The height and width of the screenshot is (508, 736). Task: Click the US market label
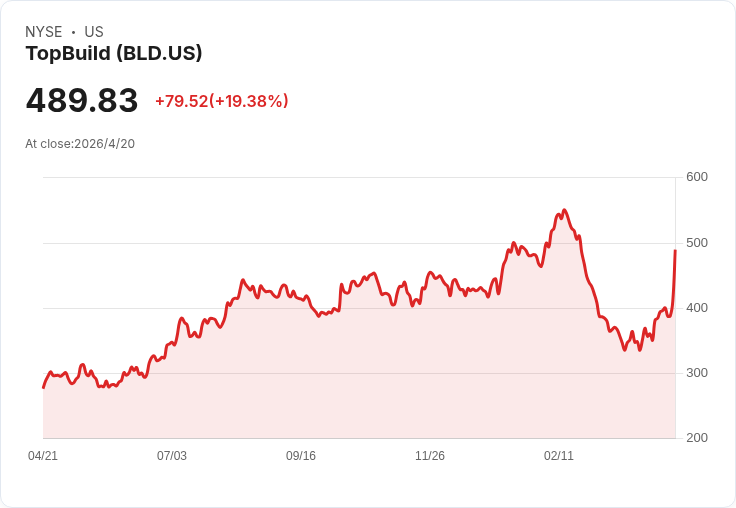[x=94, y=31]
